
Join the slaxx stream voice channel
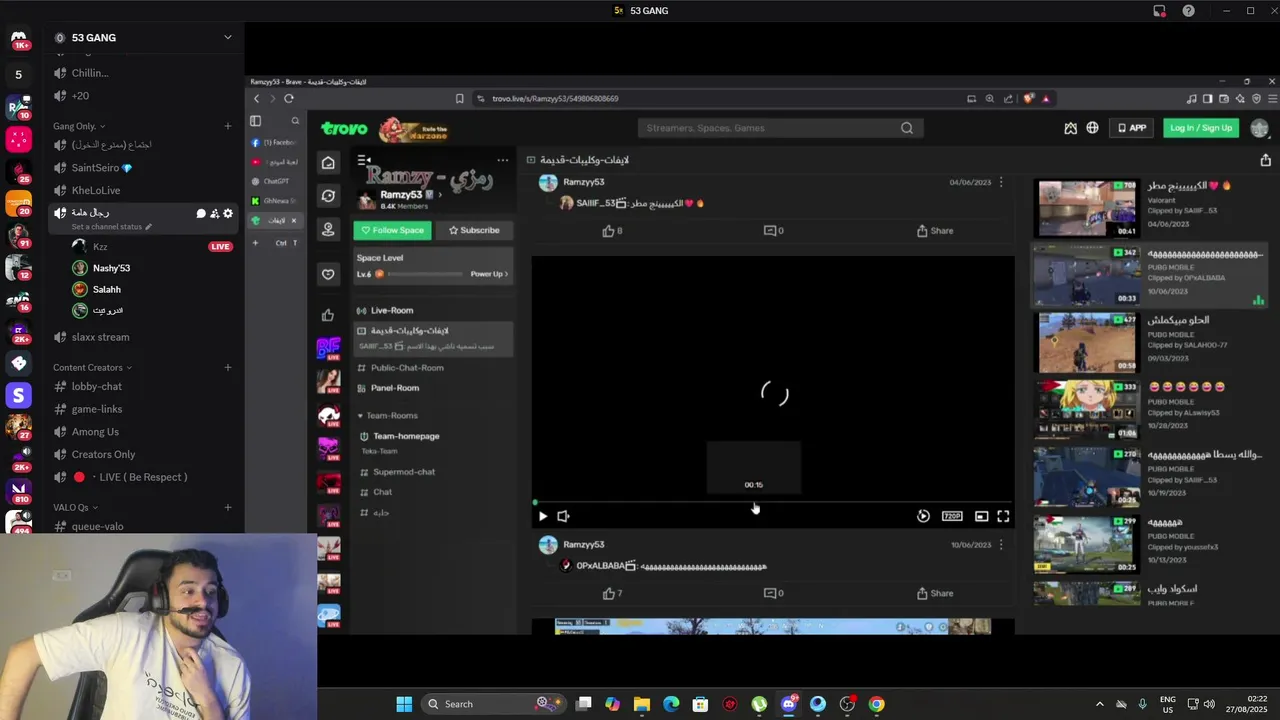(x=100, y=337)
